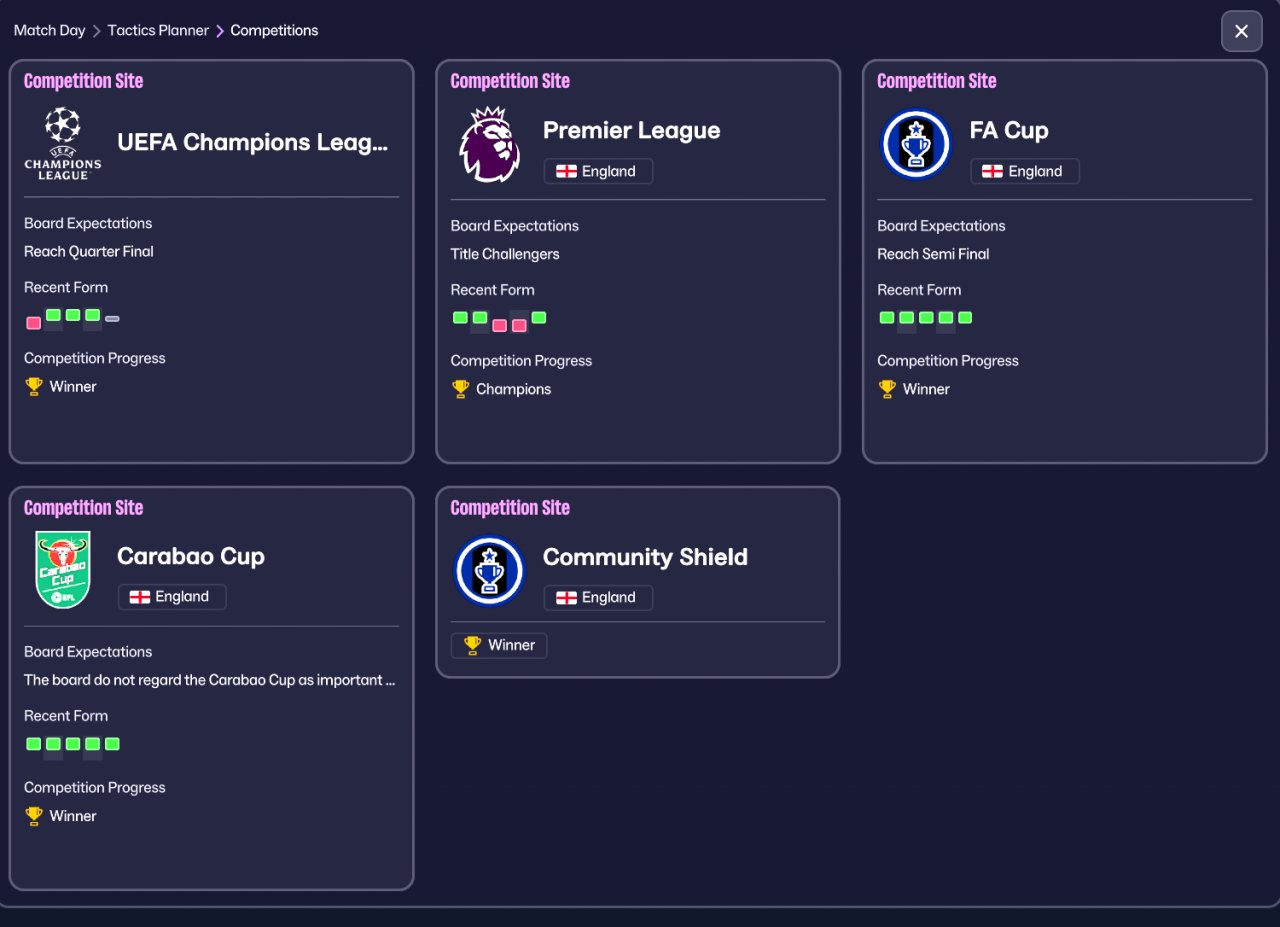This screenshot has height=927, width=1280.
Task: Click 'Recent Form' label in Carabao Cup card
Action: [66, 716]
